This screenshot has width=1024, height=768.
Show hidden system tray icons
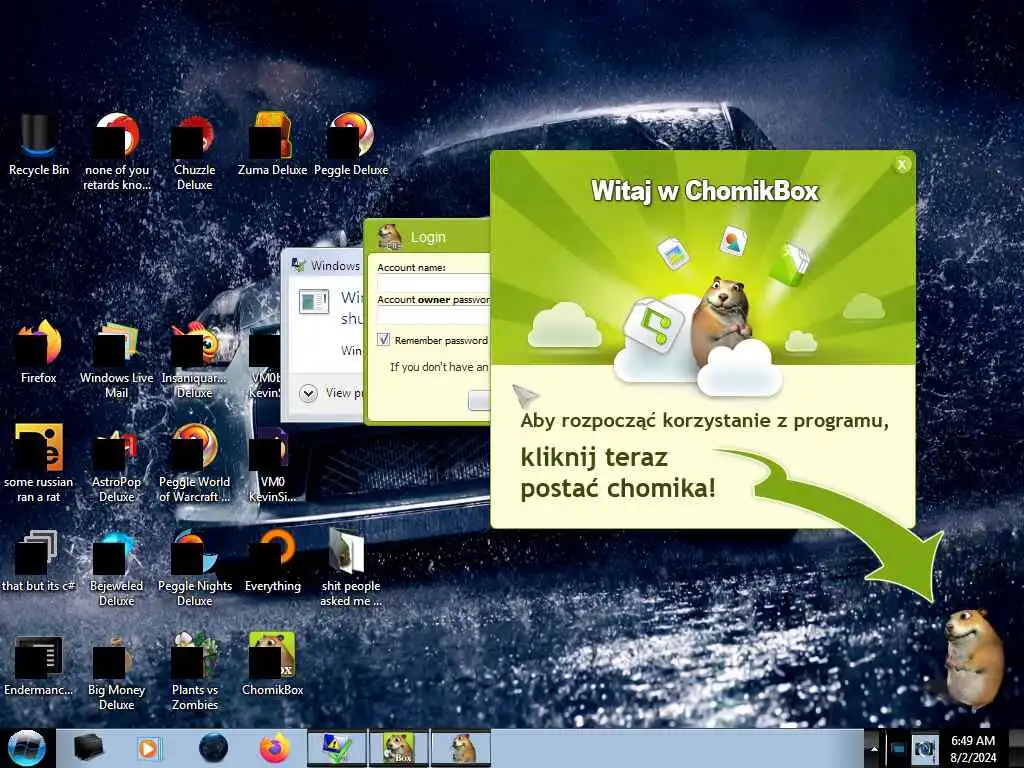[x=874, y=748]
